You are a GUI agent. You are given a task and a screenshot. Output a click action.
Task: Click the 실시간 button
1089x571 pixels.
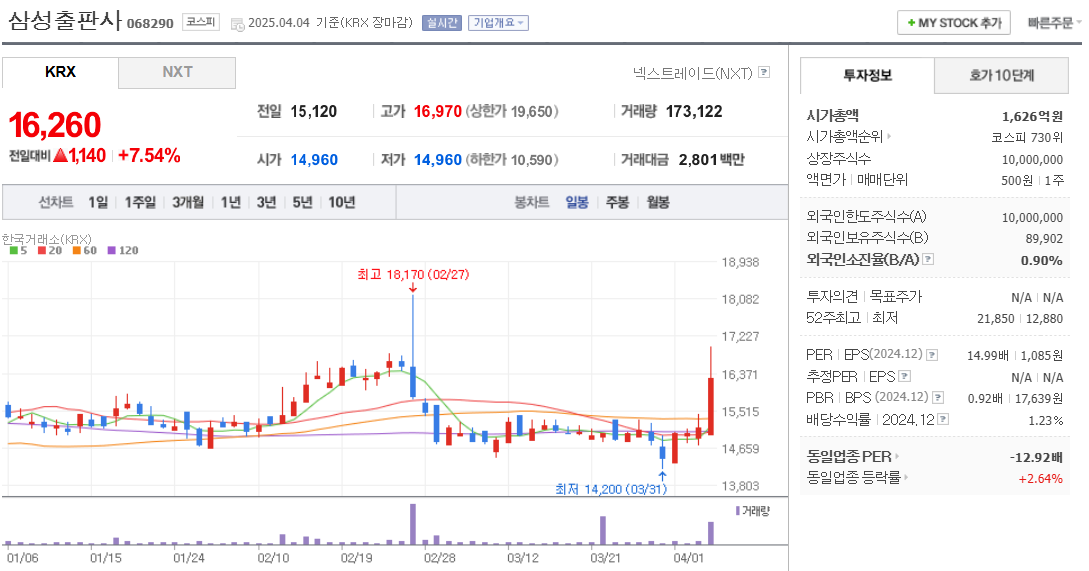442,23
